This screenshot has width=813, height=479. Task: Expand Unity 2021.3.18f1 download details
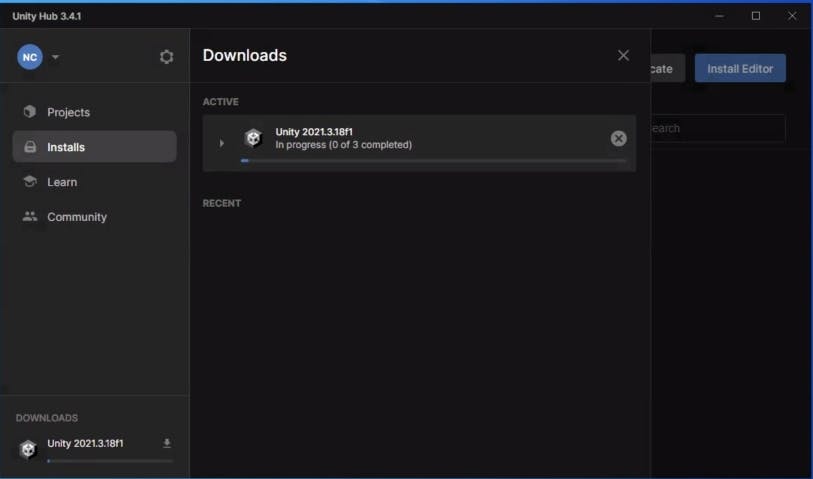[221, 143]
